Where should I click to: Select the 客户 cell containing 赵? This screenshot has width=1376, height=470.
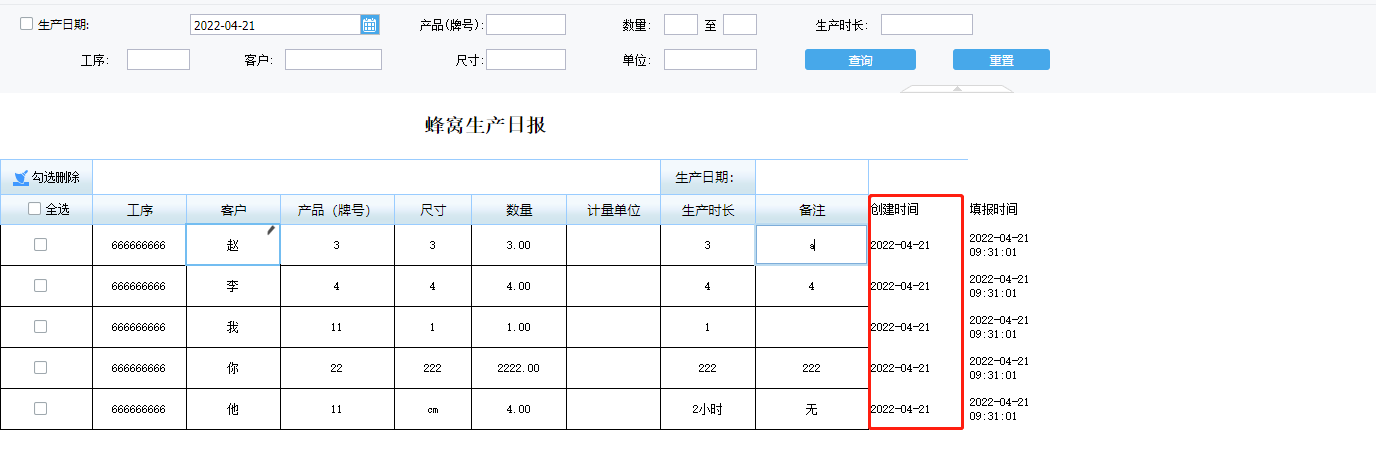click(233, 245)
